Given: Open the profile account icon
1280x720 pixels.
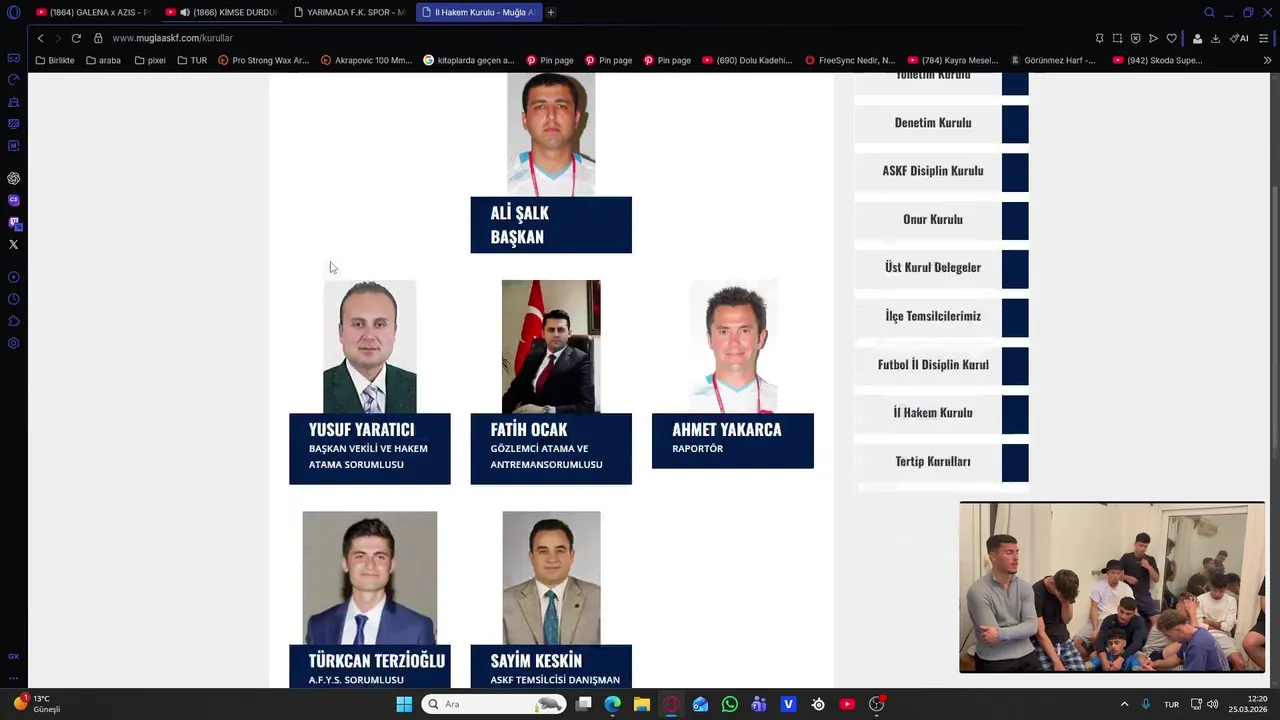Looking at the screenshot, I should coord(1197,38).
